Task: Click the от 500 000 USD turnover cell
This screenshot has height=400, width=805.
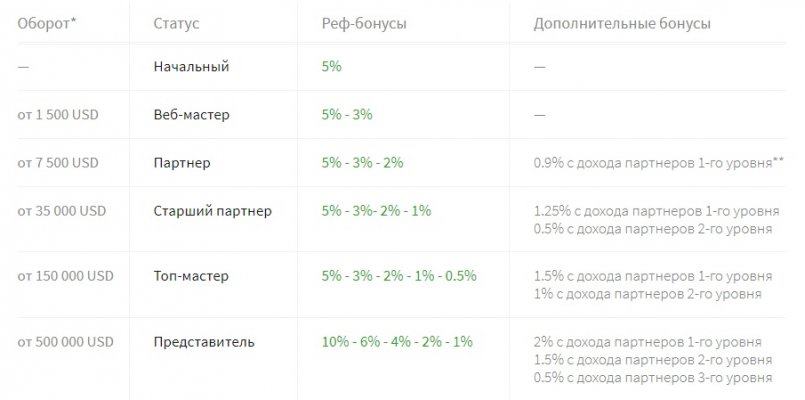Action: [x=65, y=342]
